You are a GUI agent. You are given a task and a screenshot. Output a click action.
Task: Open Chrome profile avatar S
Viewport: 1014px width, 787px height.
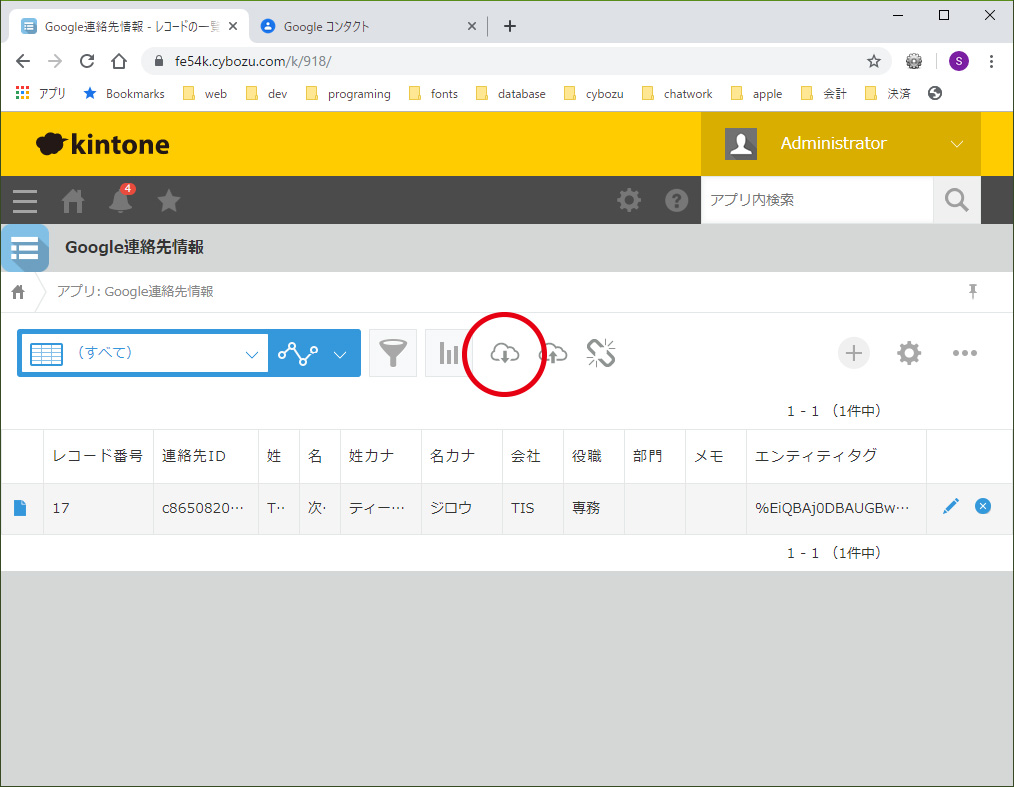tap(958, 61)
